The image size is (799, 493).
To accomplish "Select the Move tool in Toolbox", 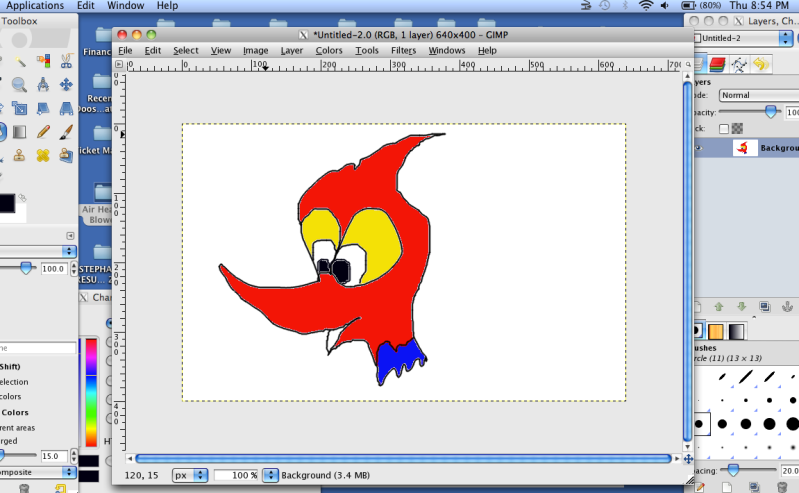I will click(66, 84).
